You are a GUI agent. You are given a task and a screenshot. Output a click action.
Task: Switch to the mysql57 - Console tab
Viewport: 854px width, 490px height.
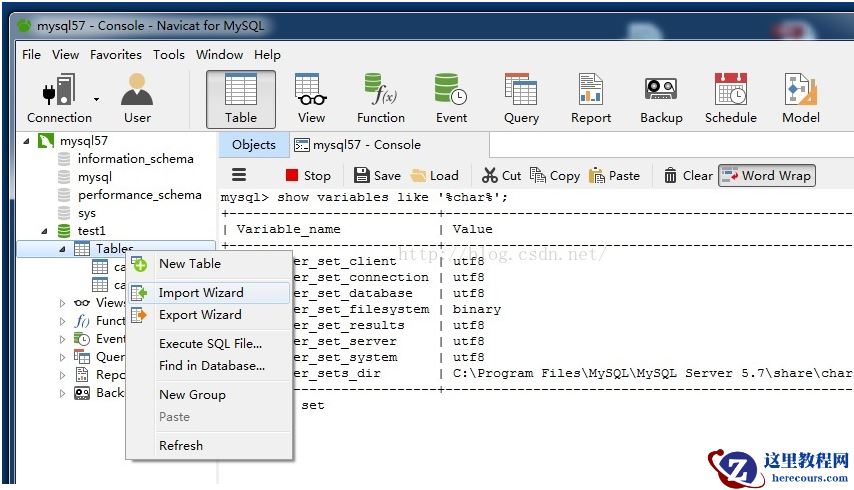(x=357, y=145)
